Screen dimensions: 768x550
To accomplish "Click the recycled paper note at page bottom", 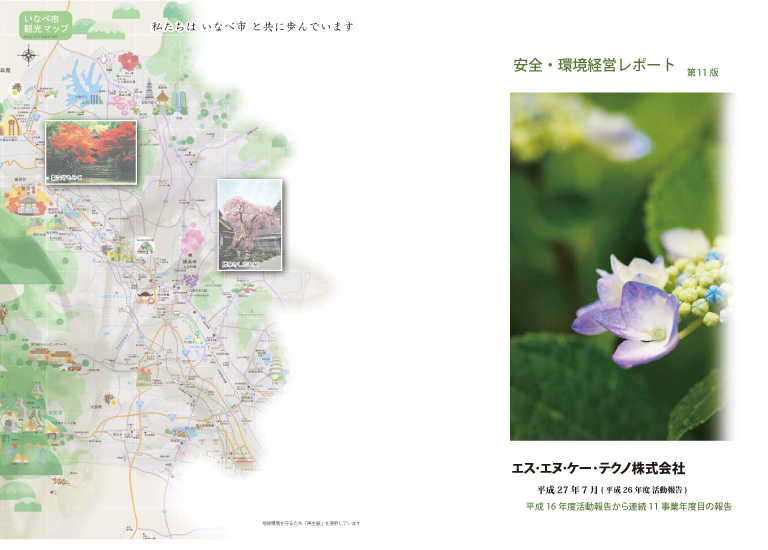I will click(311, 523).
